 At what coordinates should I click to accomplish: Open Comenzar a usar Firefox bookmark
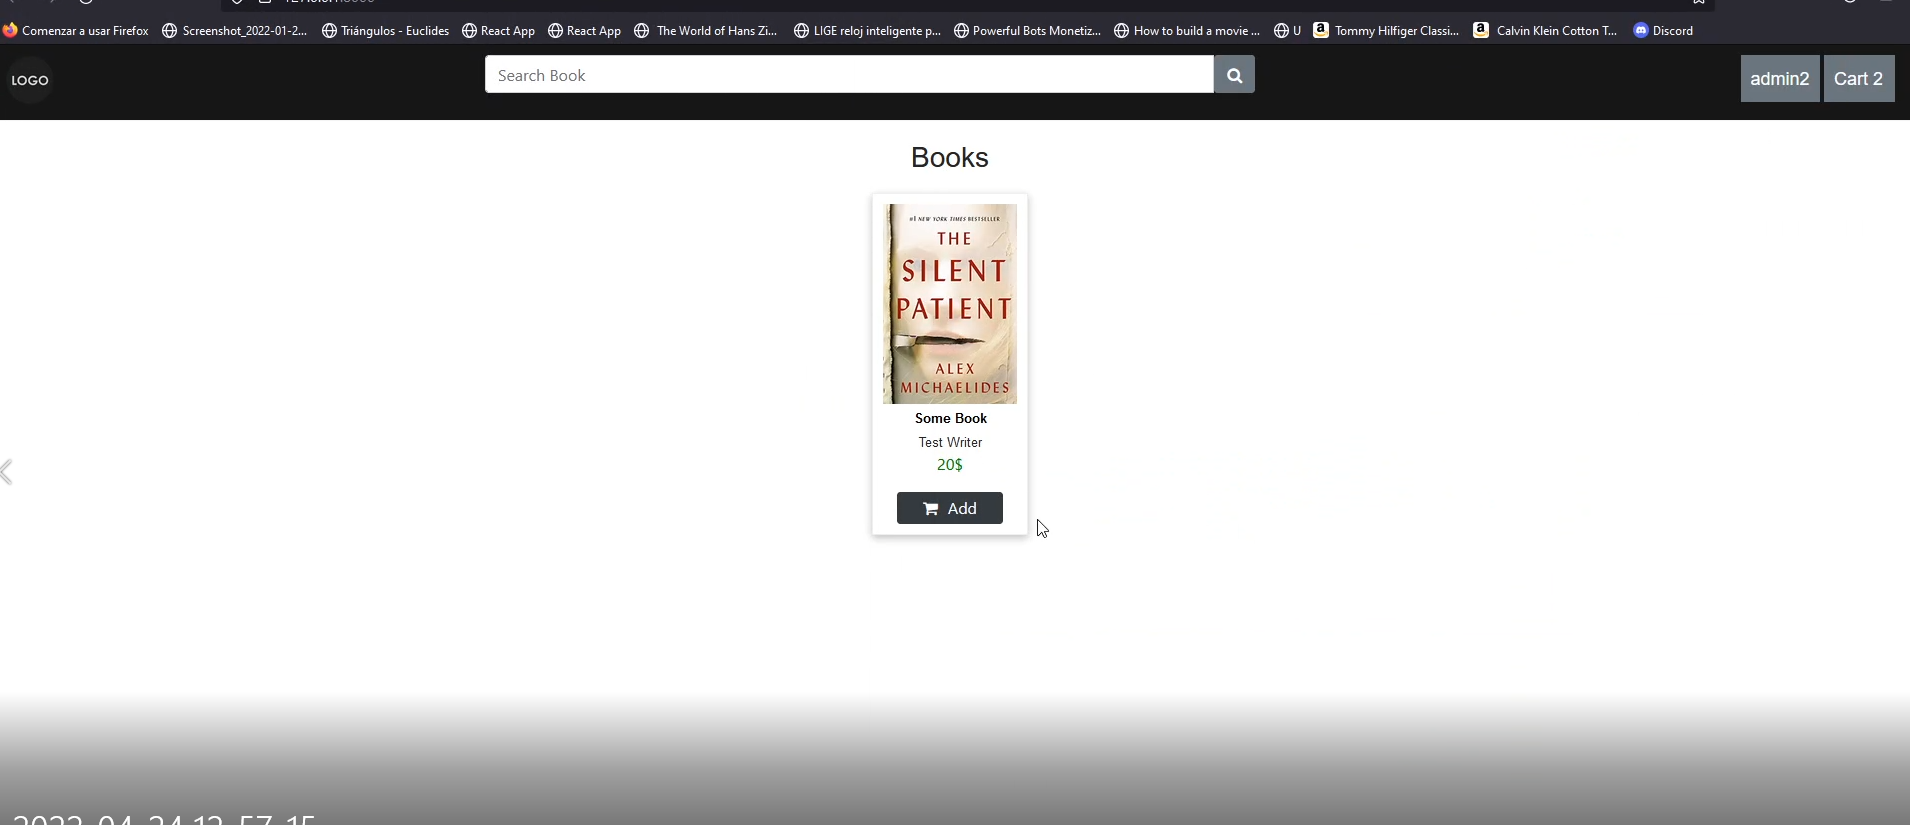76,31
